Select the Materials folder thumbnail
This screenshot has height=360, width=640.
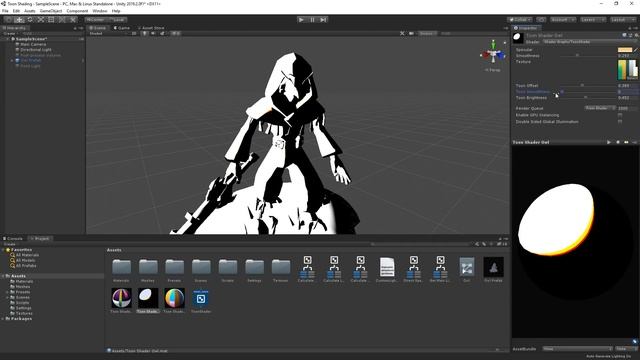tap(122, 267)
